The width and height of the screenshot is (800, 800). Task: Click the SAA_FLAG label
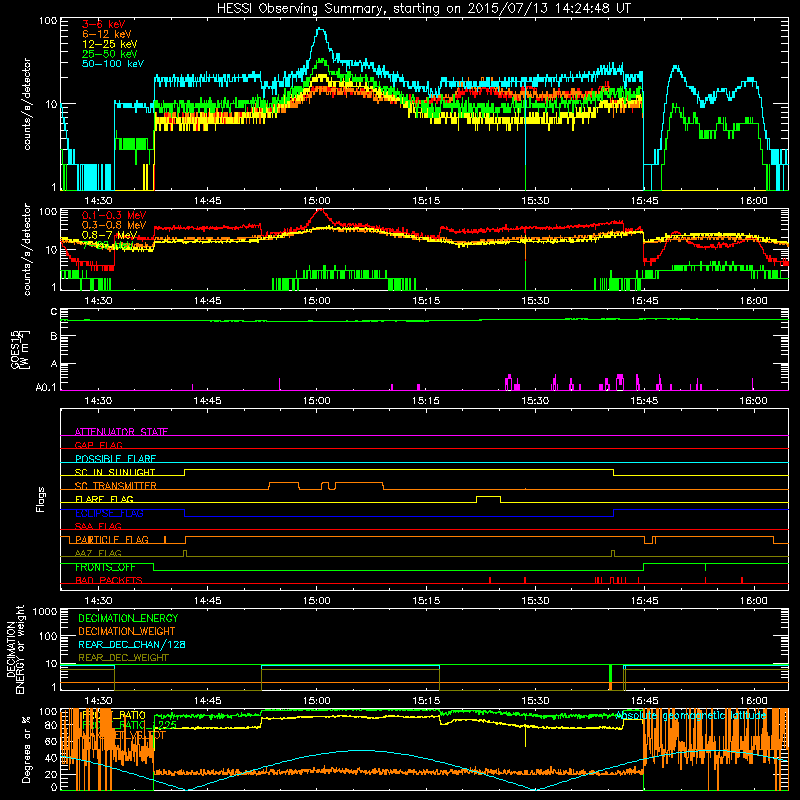(x=98, y=526)
